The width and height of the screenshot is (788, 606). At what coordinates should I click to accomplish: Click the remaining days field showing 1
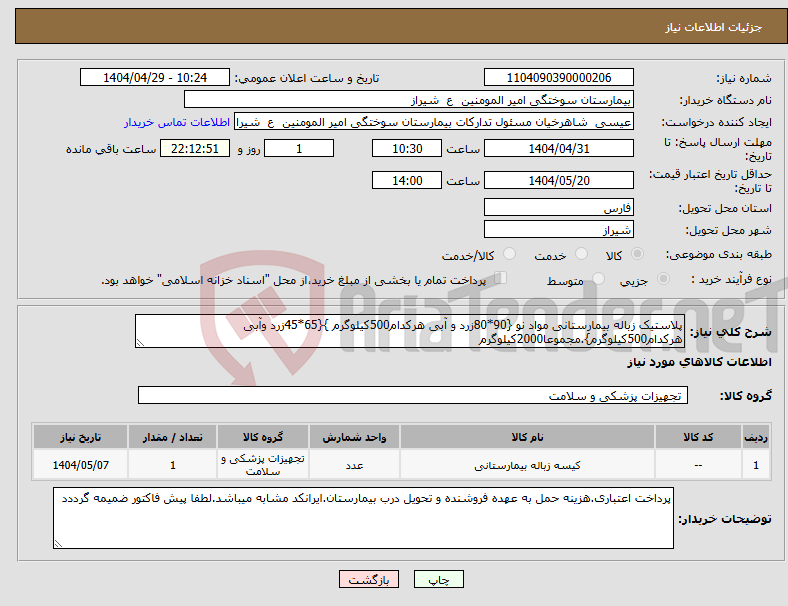click(x=299, y=148)
